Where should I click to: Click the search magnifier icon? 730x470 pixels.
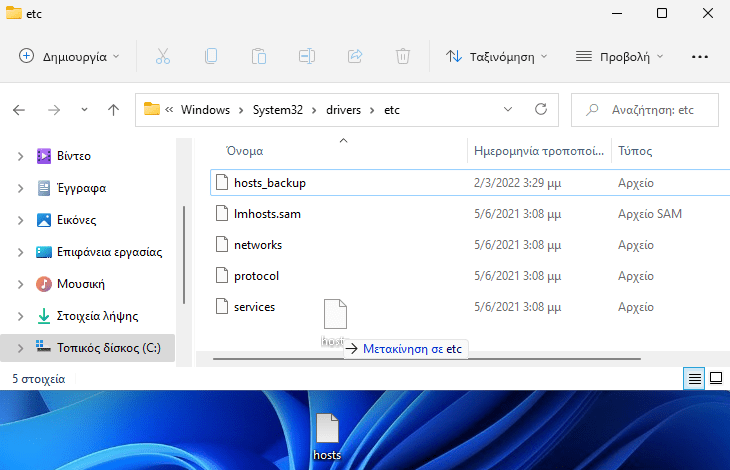tap(592, 110)
